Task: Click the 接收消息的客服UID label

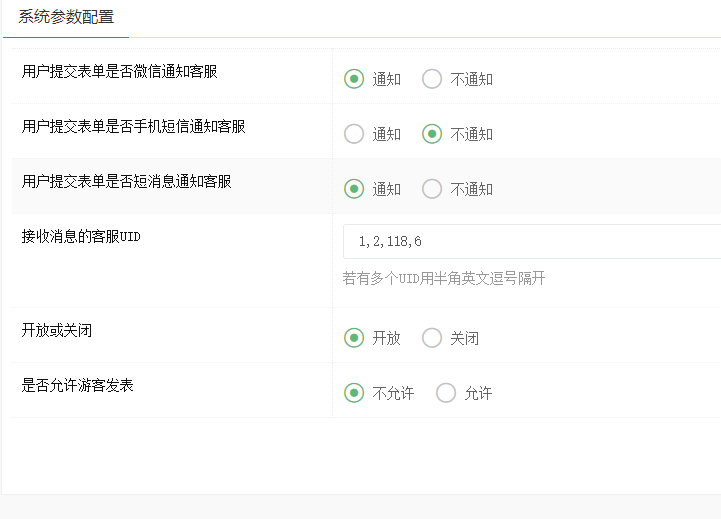Action: click(x=80, y=236)
